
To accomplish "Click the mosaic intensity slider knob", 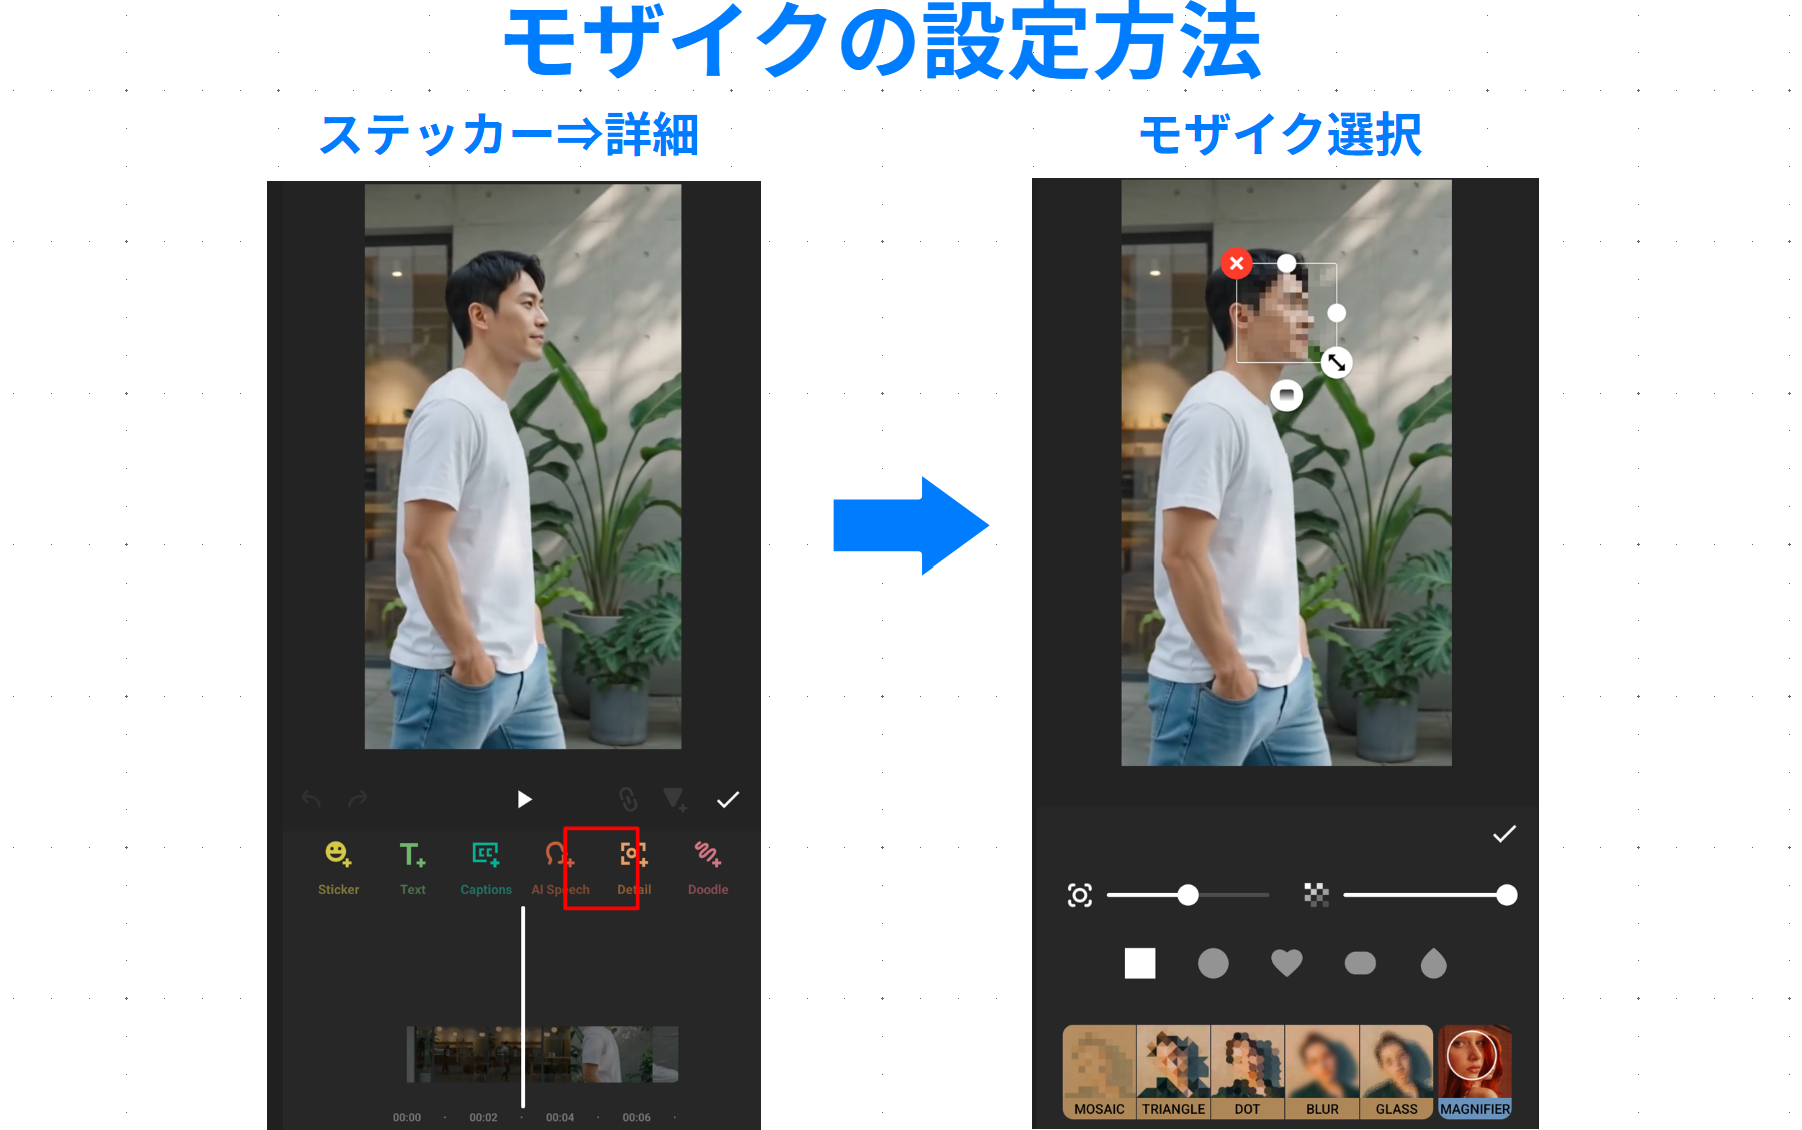I will click(x=1506, y=895).
